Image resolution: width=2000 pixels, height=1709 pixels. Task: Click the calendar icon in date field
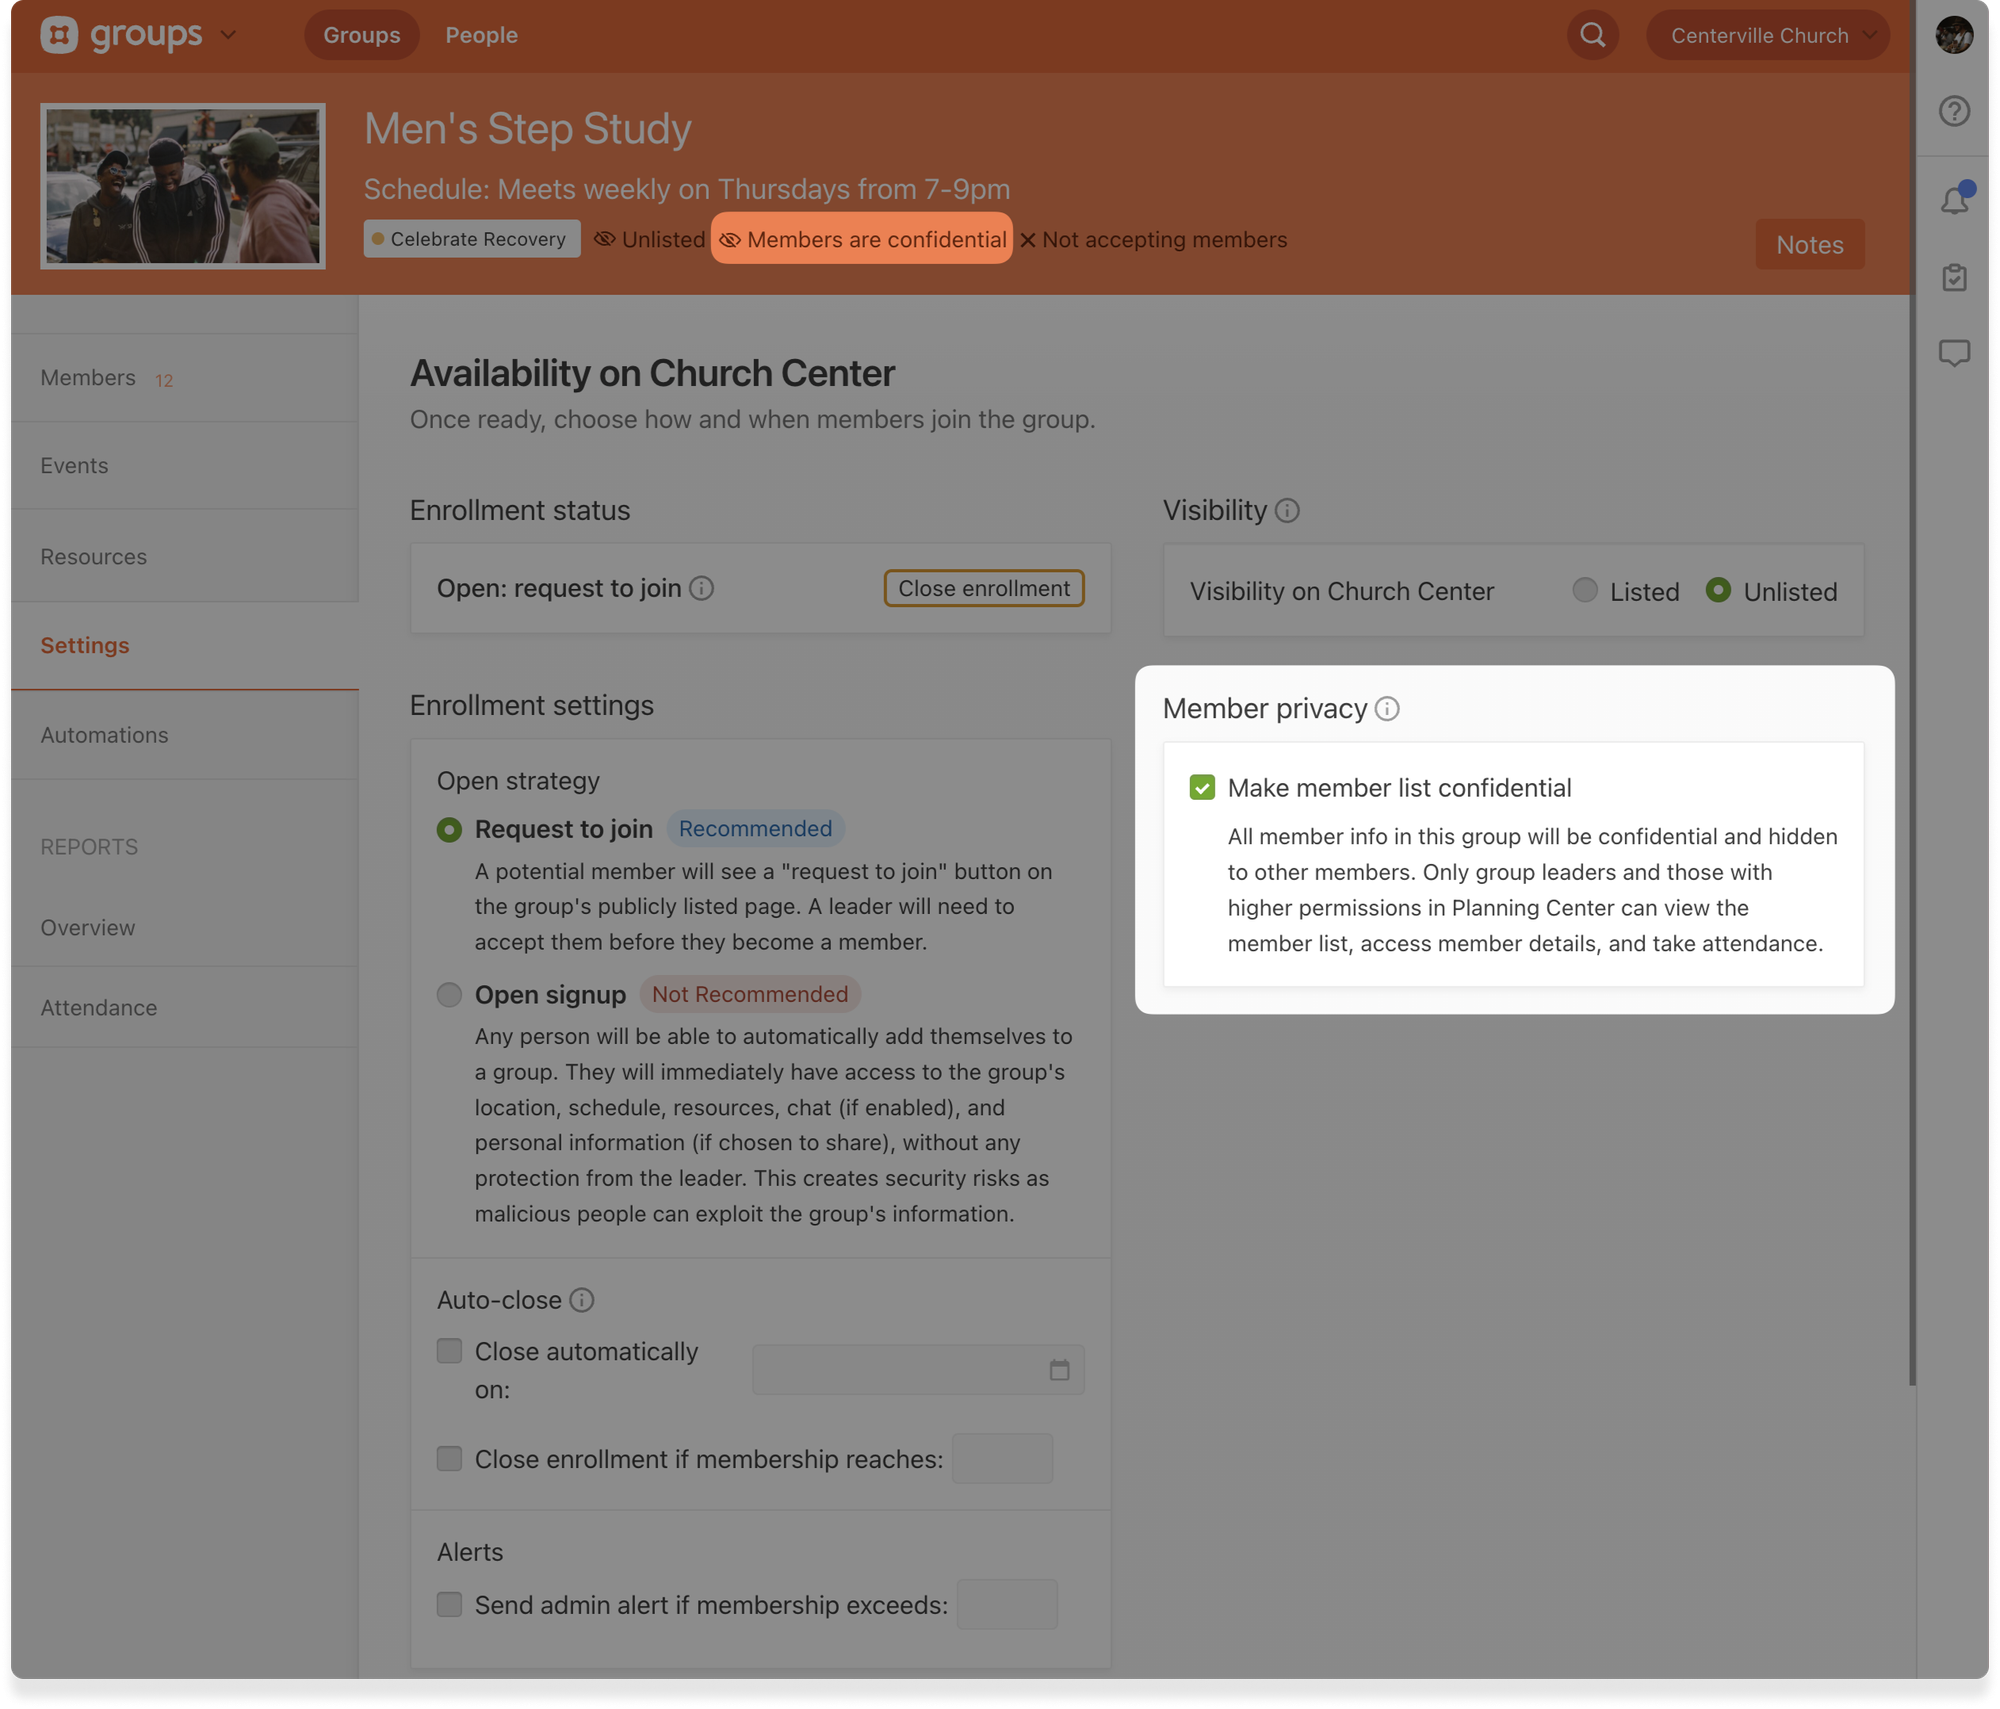(1059, 1370)
